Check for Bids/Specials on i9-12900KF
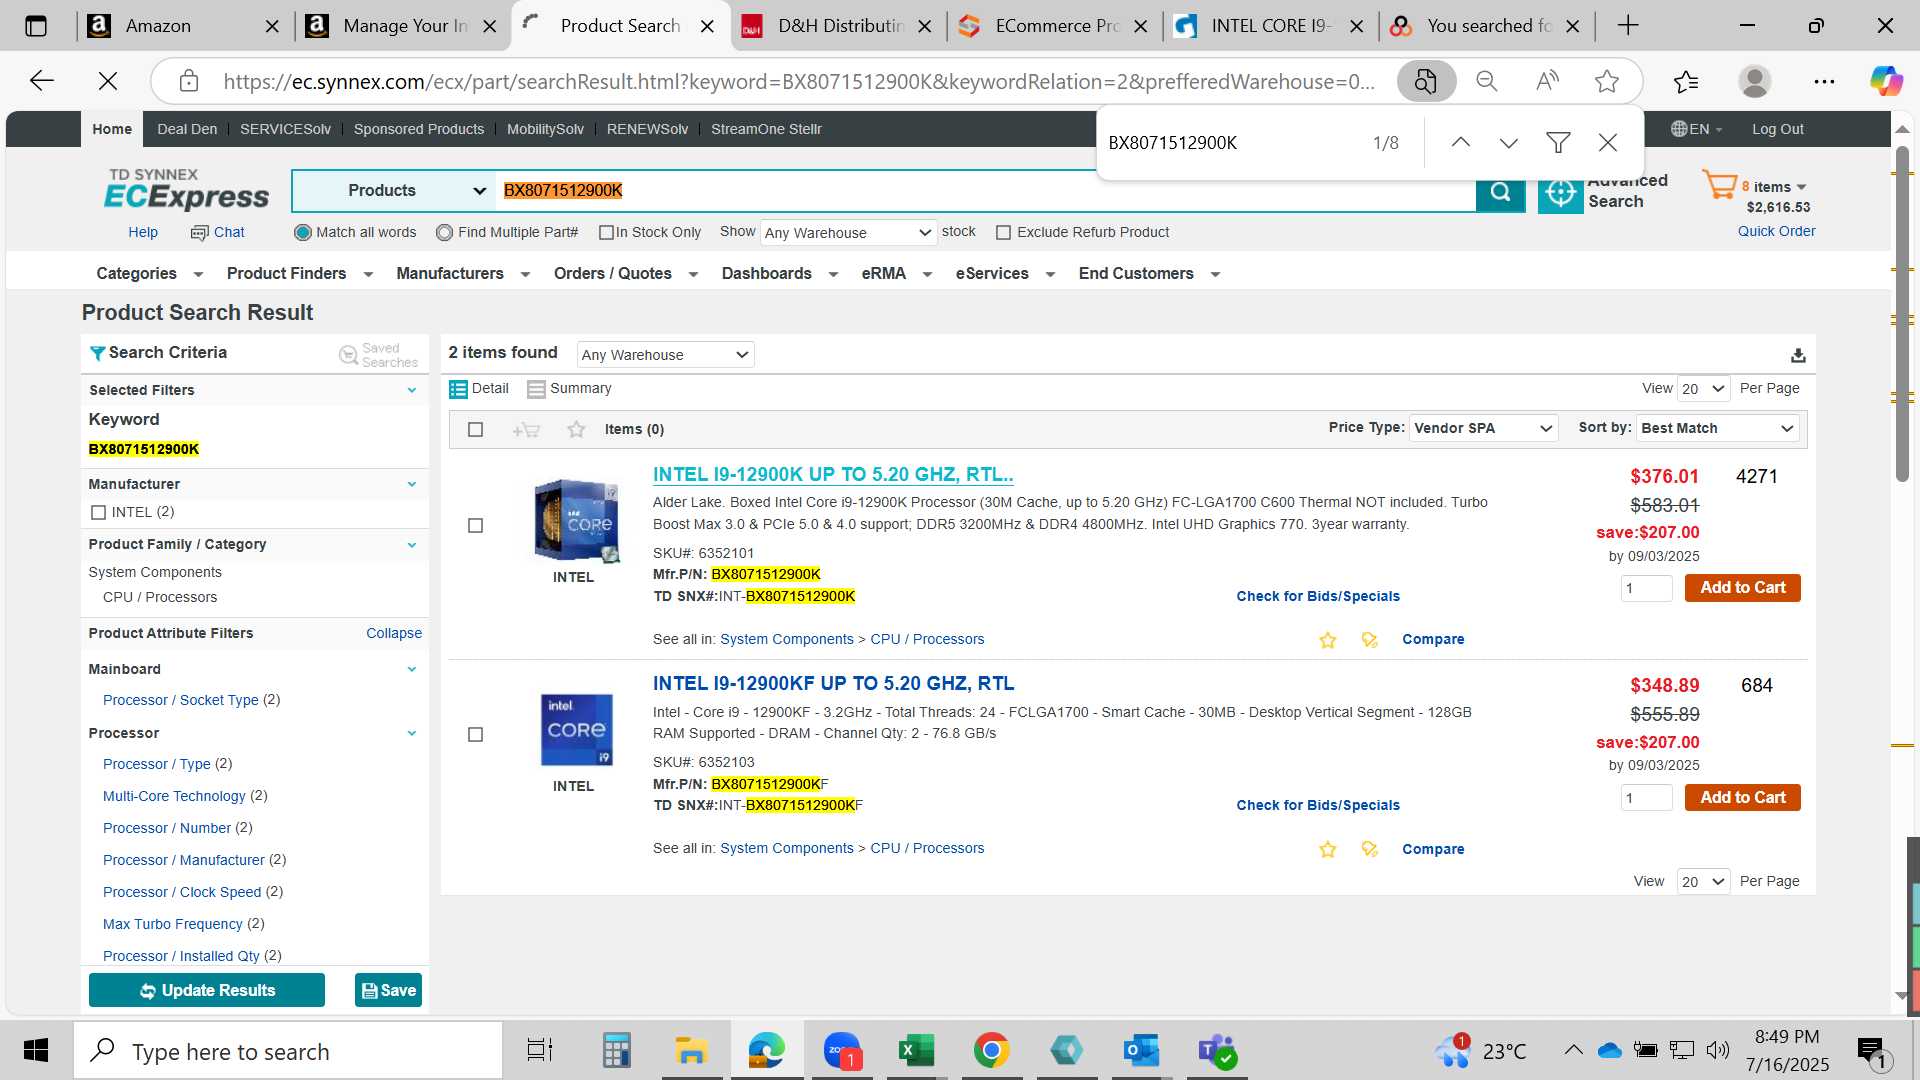The height and width of the screenshot is (1080, 1920). [1317, 806]
